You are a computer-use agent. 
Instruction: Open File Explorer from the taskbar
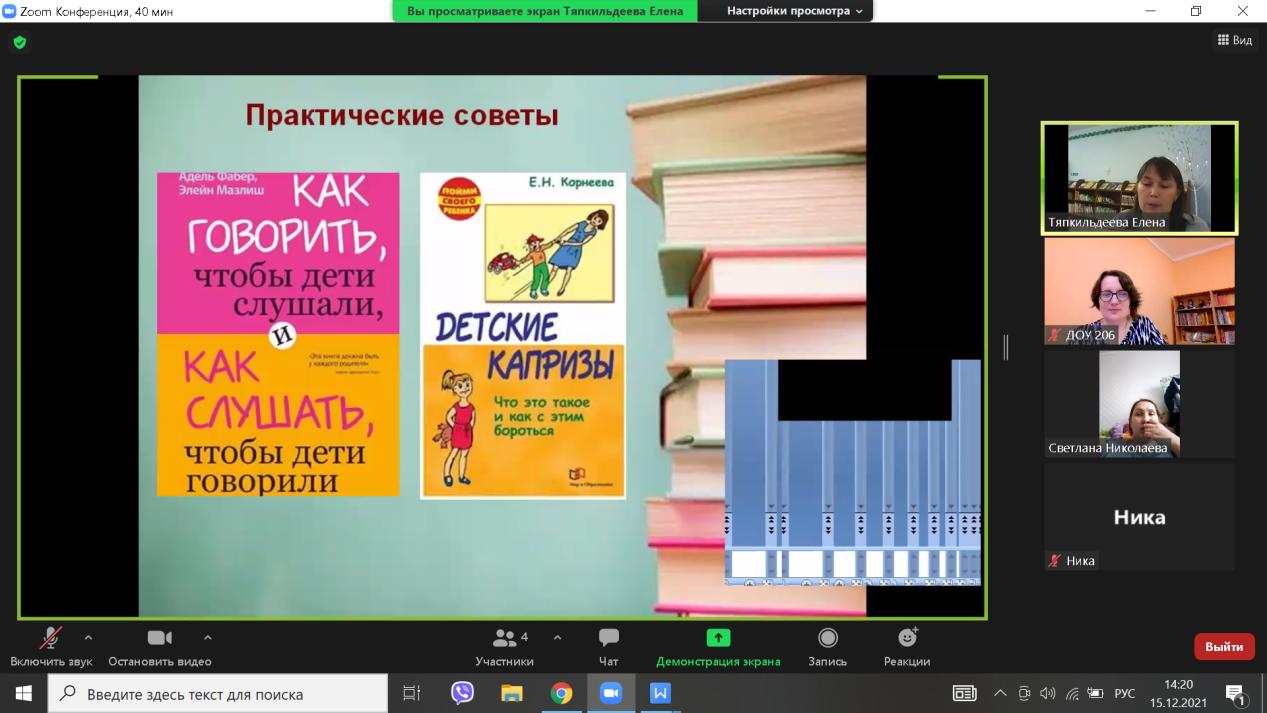pos(511,693)
